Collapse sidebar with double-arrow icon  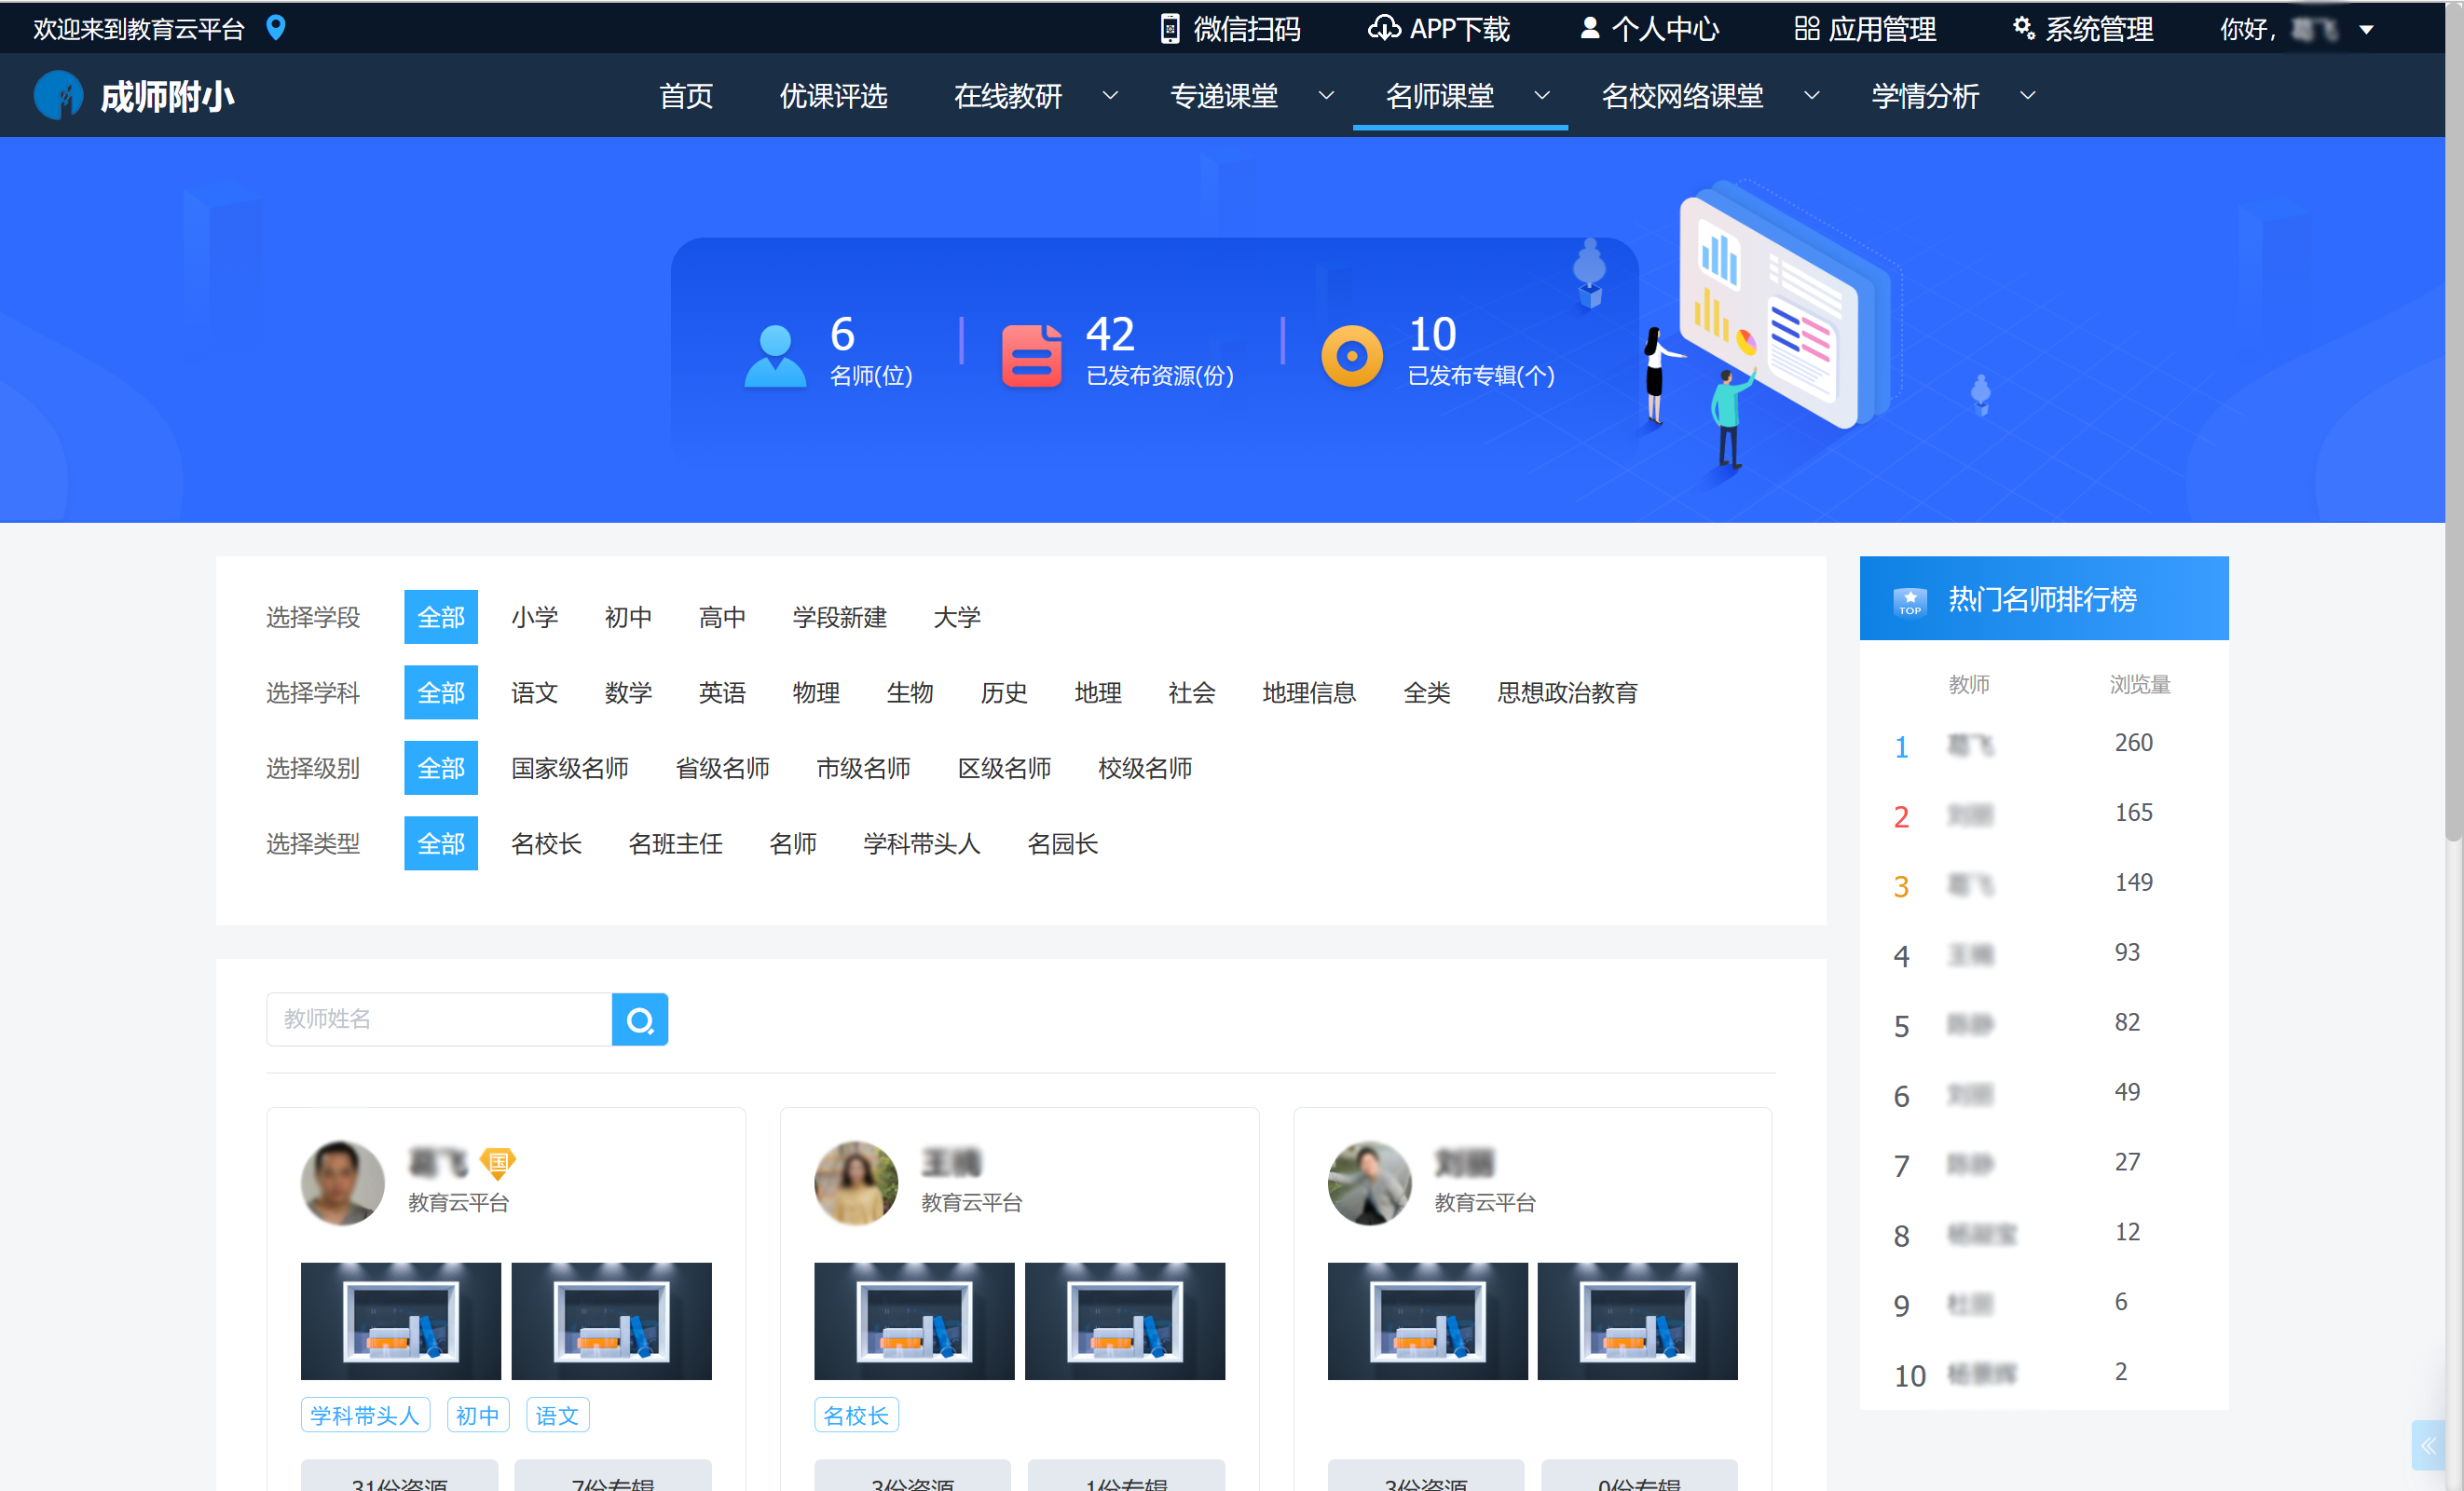point(2428,1446)
